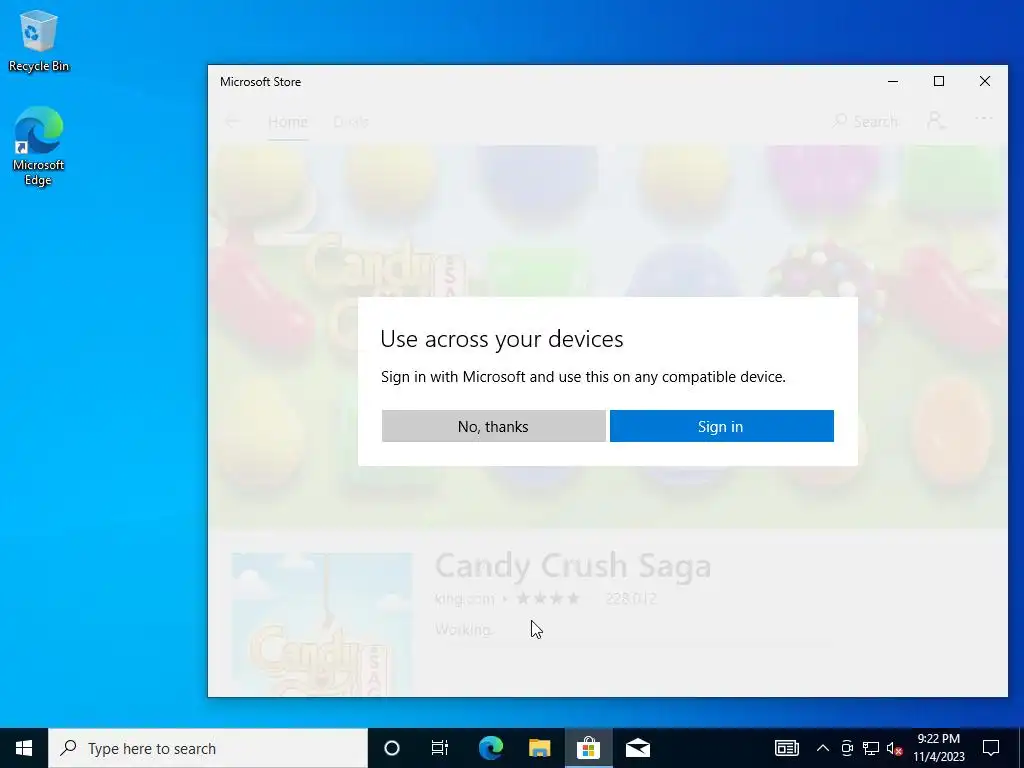Viewport: 1024px width, 768px height.
Task: Click the Sign in button
Action: coord(722,426)
